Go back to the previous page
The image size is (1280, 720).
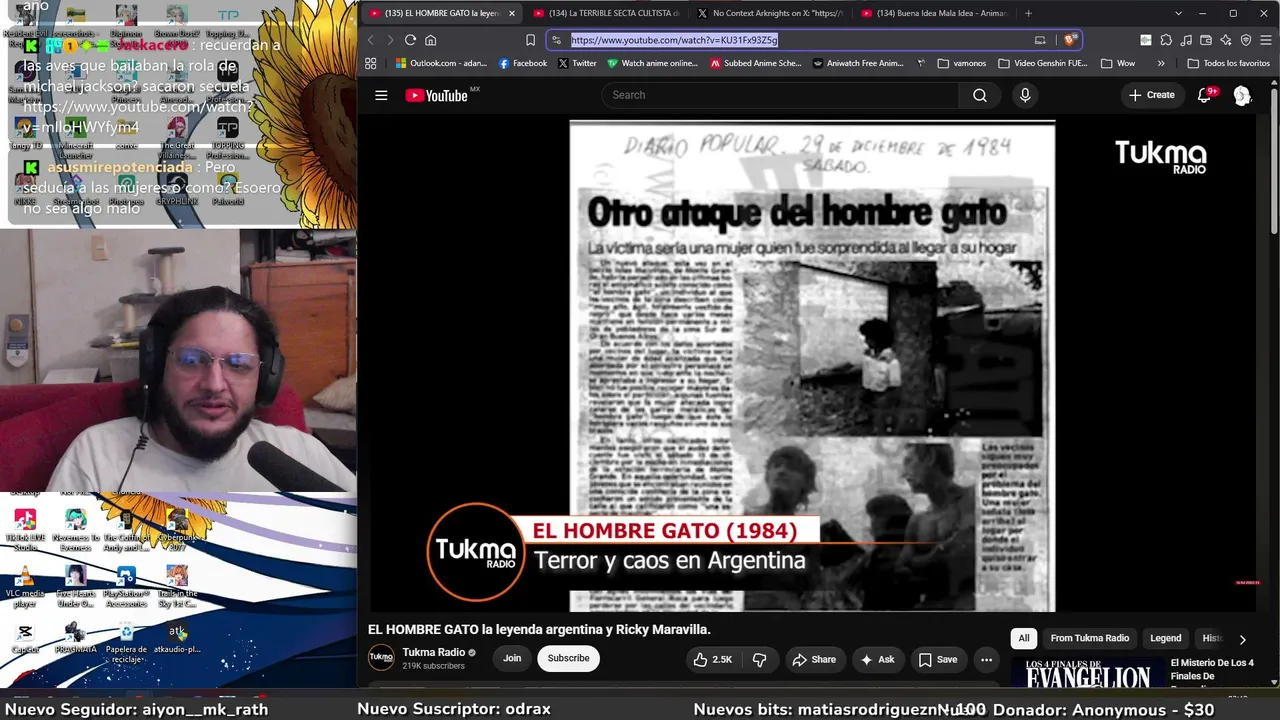(370, 40)
